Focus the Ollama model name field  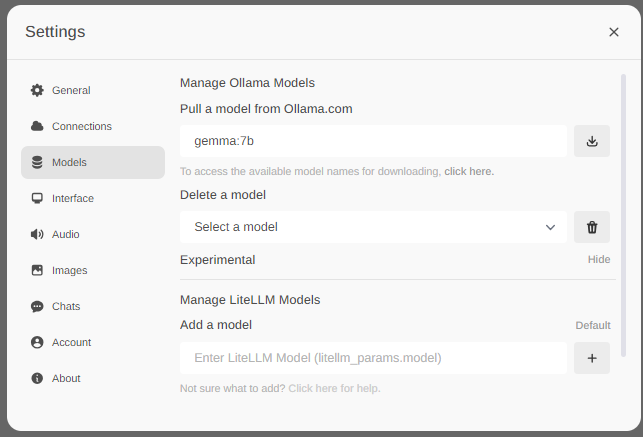click(373, 141)
